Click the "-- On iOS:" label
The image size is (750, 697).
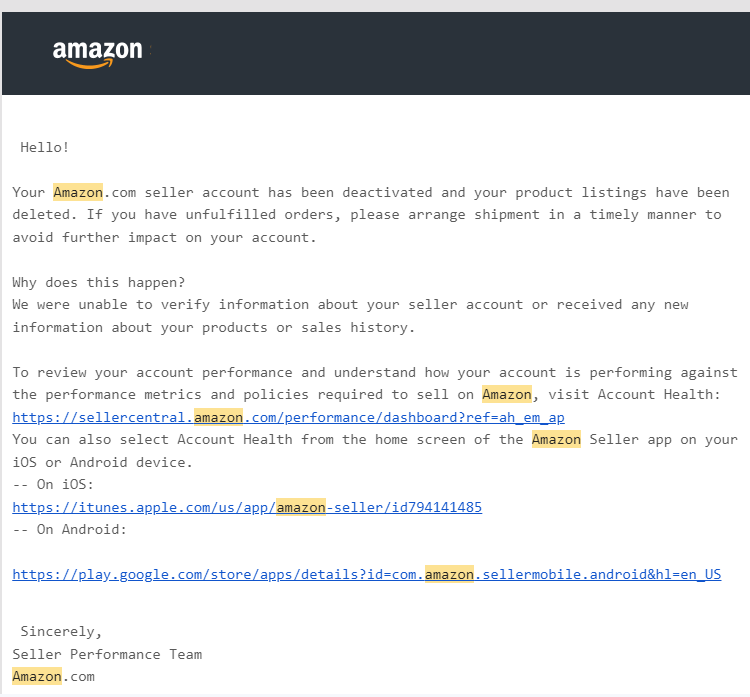(53, 484)
